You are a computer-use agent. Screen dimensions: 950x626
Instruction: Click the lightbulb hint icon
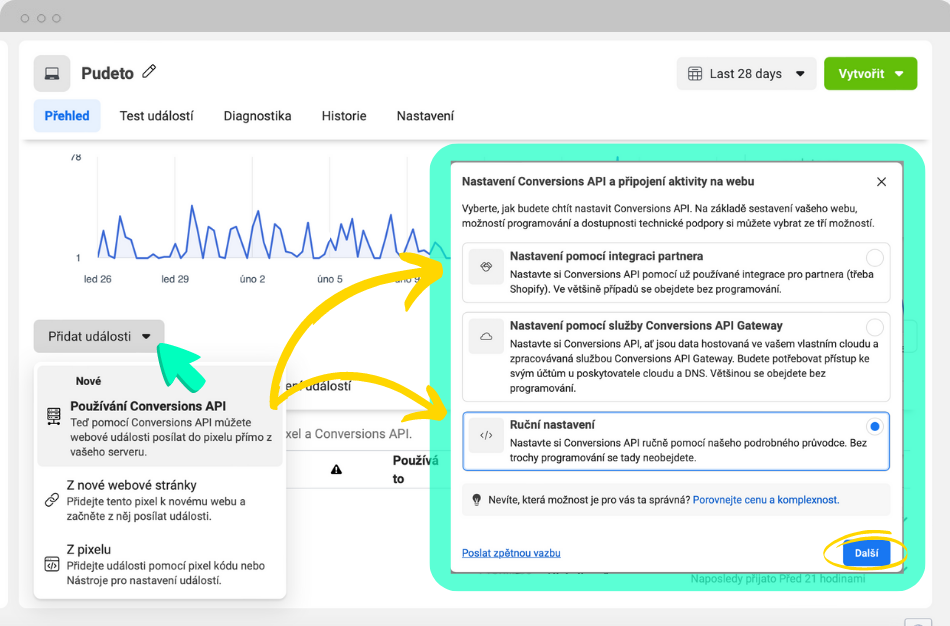click(x=476, y=500)
